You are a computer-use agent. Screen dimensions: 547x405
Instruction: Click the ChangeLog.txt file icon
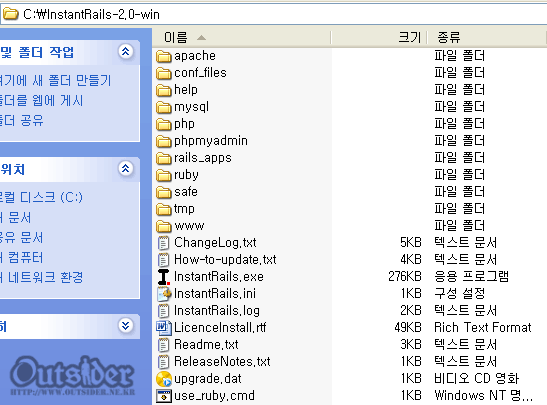[x=163, y=243]
